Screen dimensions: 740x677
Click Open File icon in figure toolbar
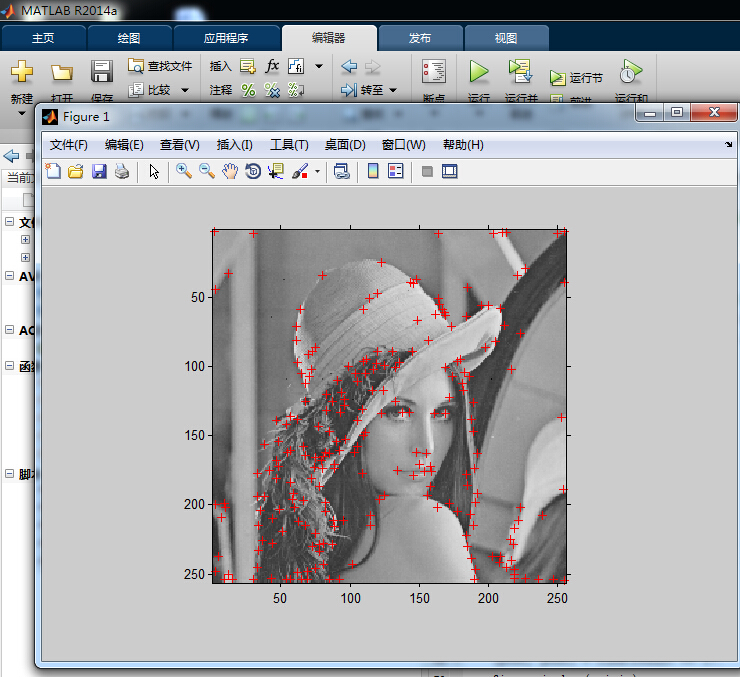[x=76, y=171]
